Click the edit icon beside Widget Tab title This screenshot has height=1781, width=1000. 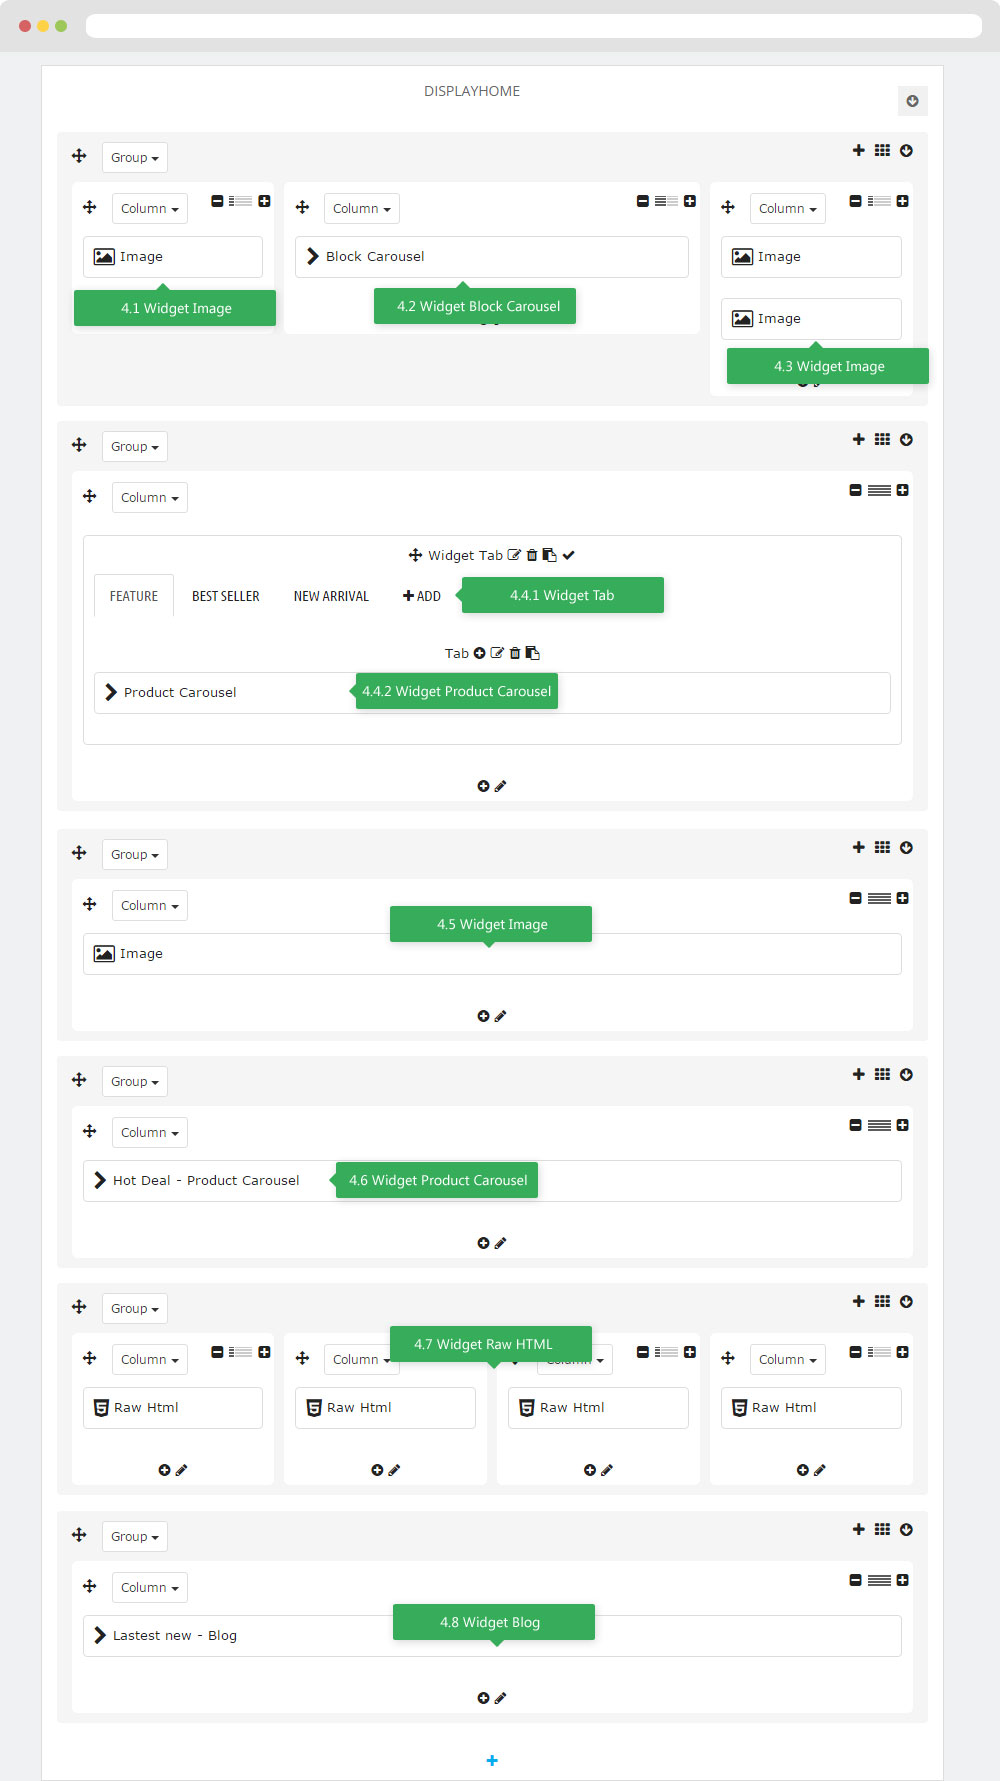point(514,555)
